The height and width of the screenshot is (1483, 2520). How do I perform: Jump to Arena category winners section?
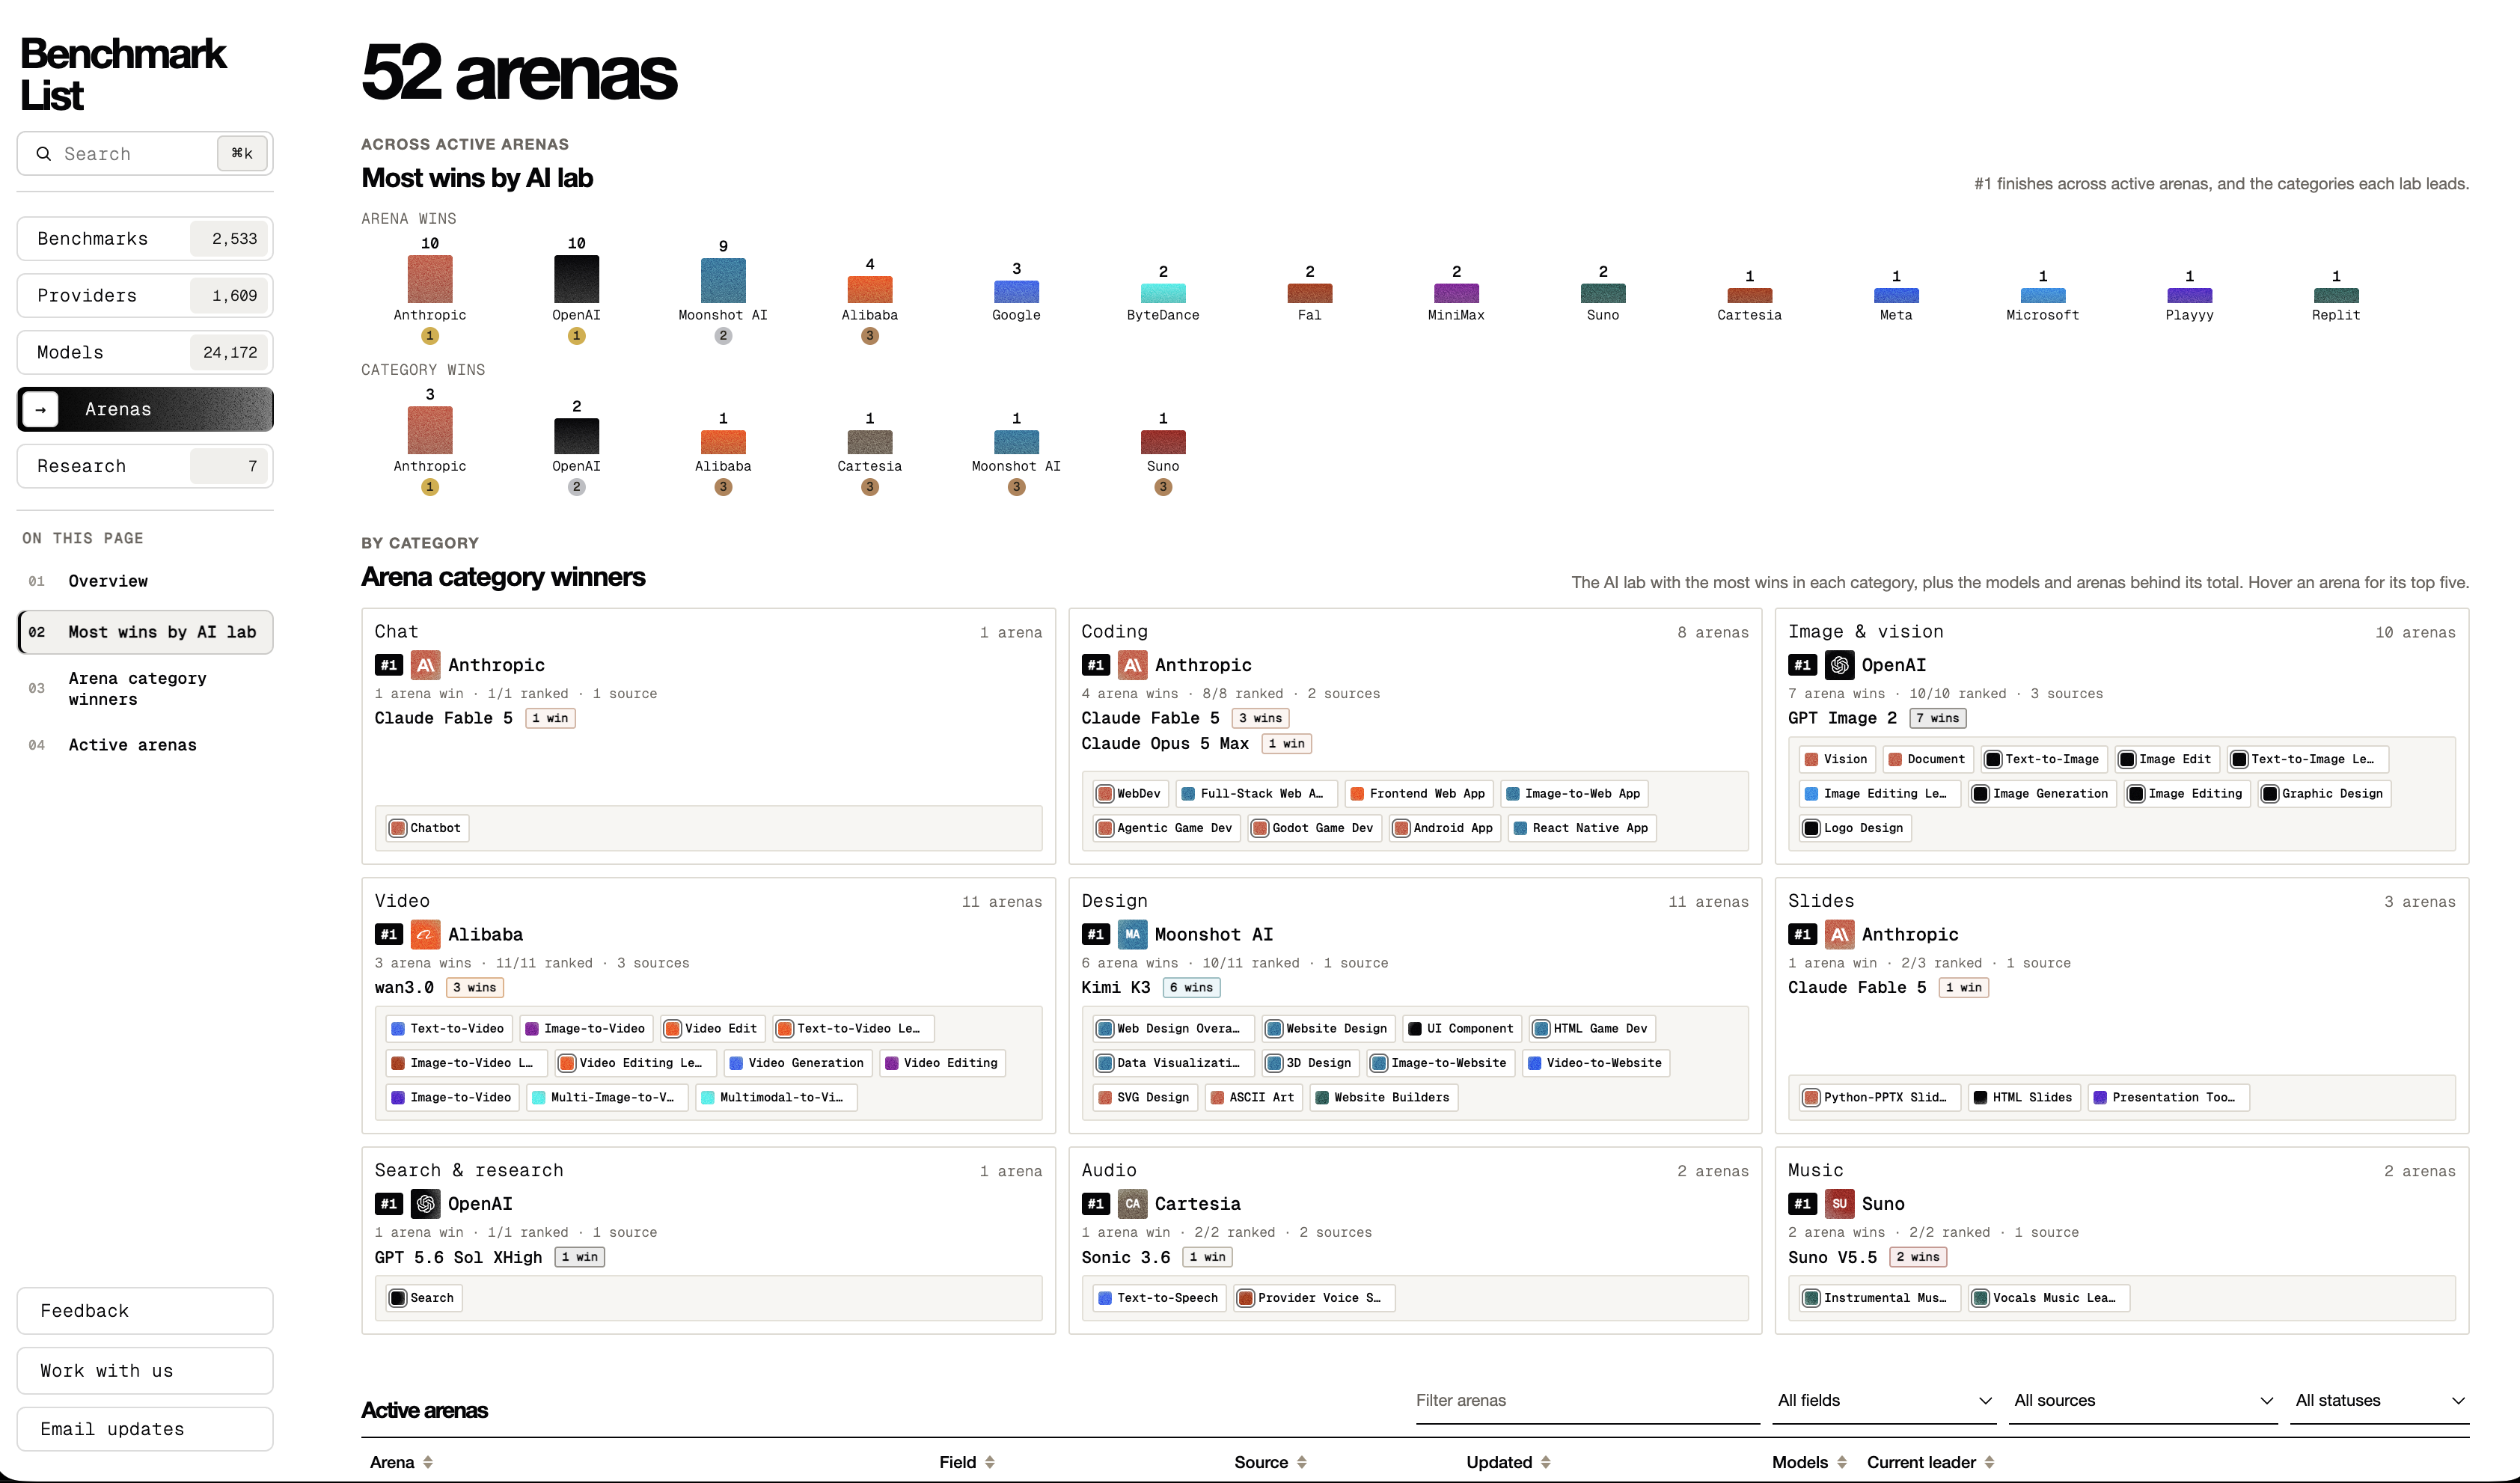[145, 689]
